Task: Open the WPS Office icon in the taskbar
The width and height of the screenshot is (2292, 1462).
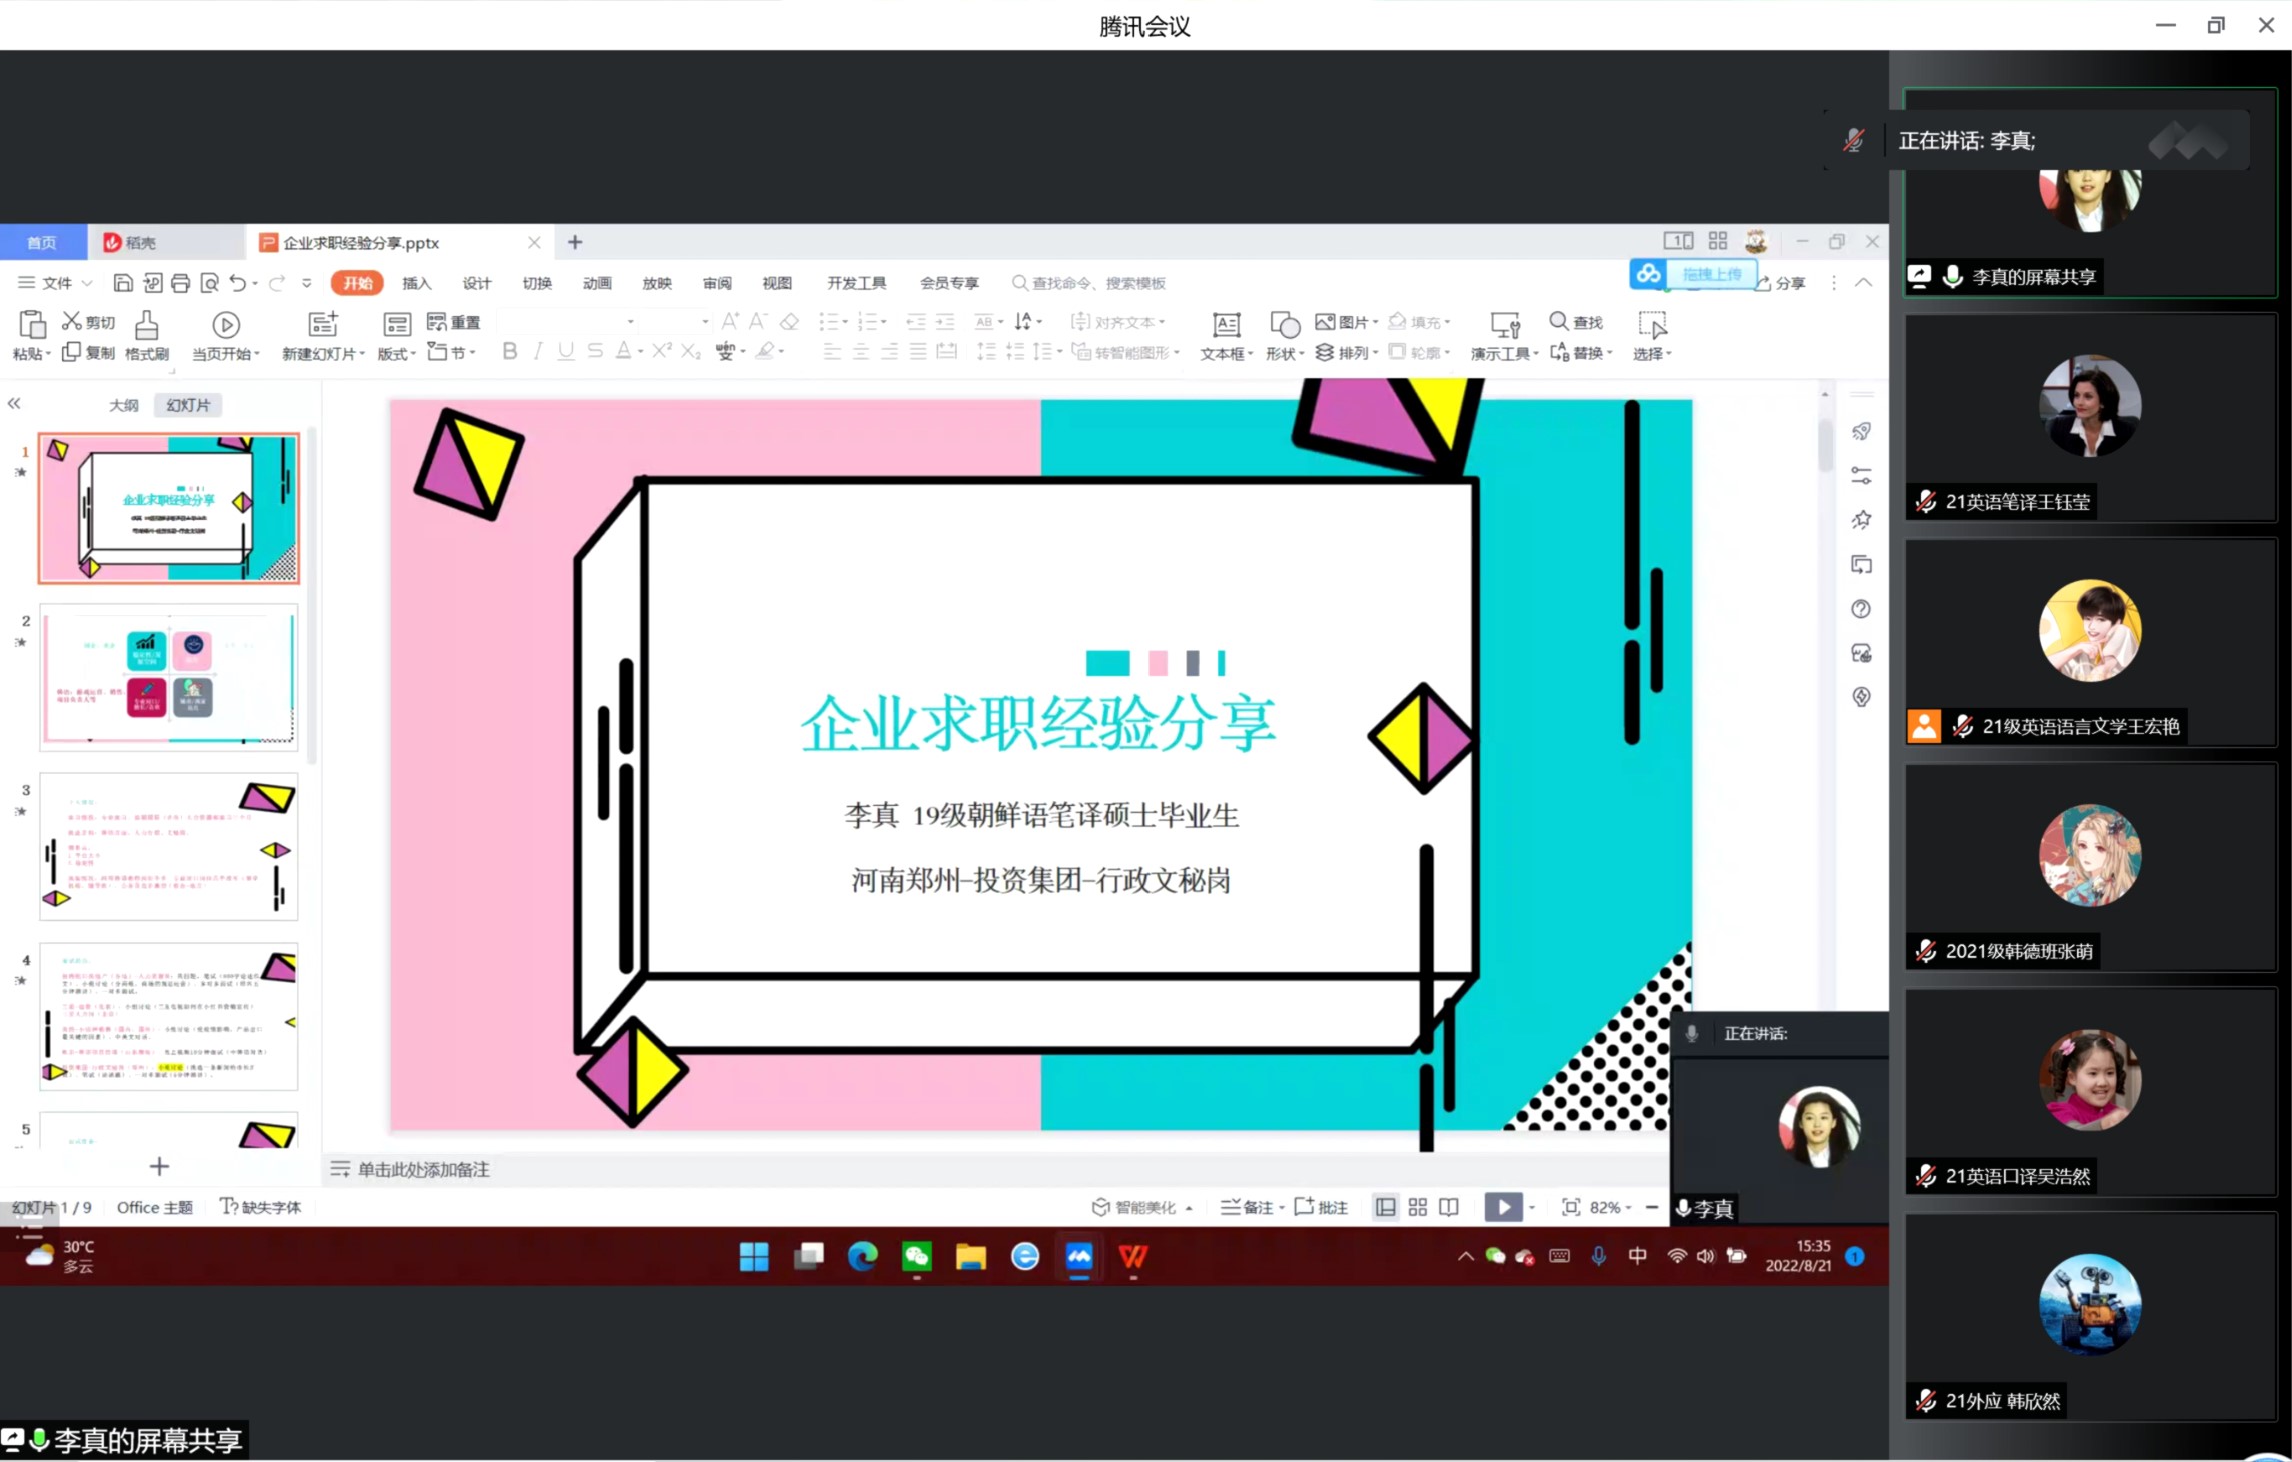Action: [x=1132, y=1257]
